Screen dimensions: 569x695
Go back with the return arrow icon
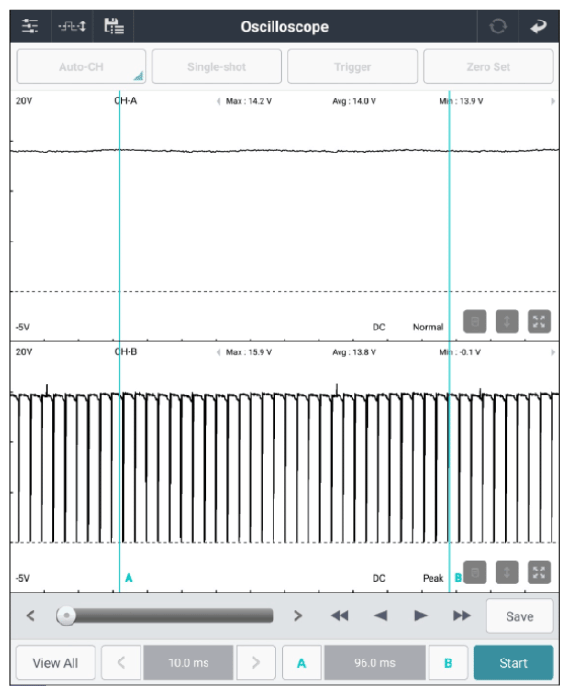click(538, 27)
